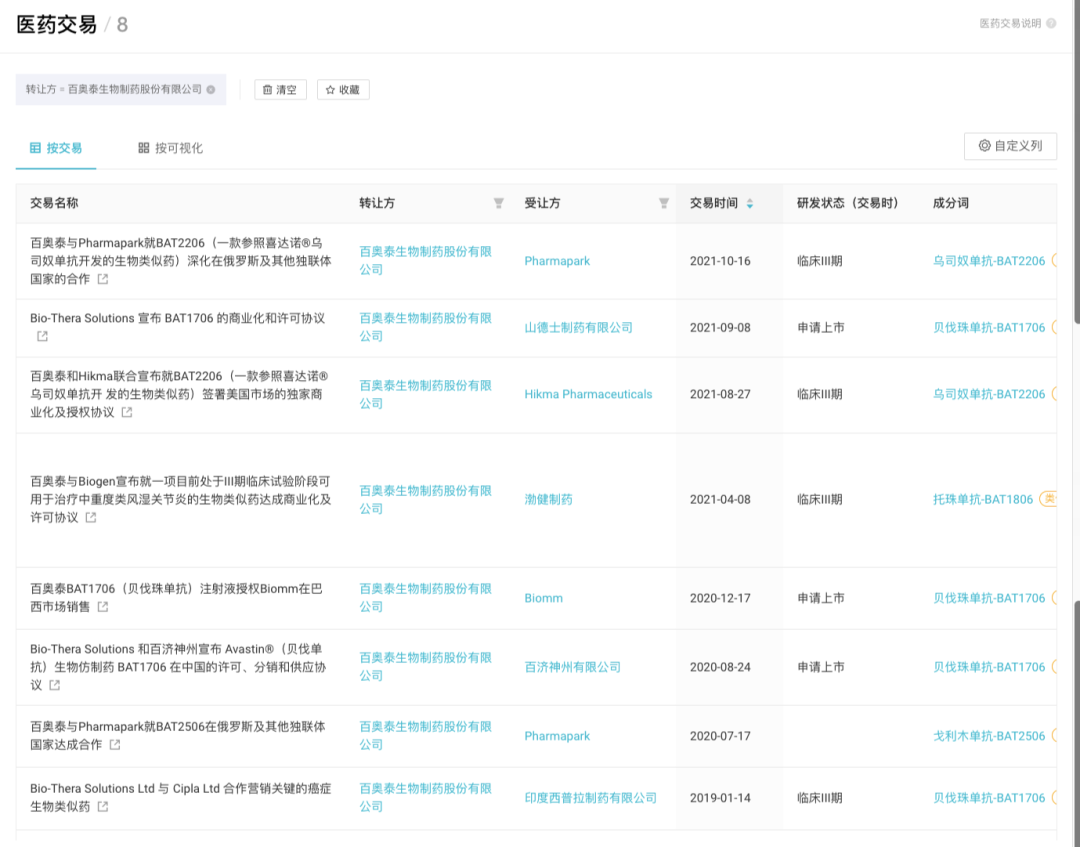Open 渤健制药 link
This screenshot has width=1080, height=847.
548,499
